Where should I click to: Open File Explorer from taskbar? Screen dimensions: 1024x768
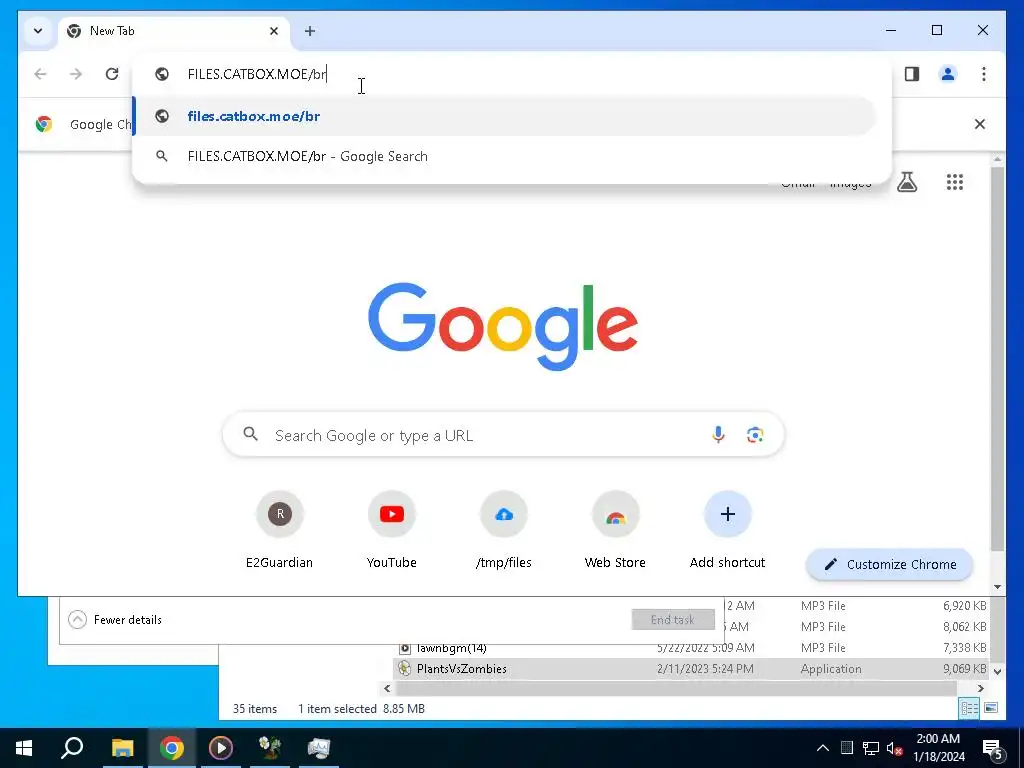122,748
